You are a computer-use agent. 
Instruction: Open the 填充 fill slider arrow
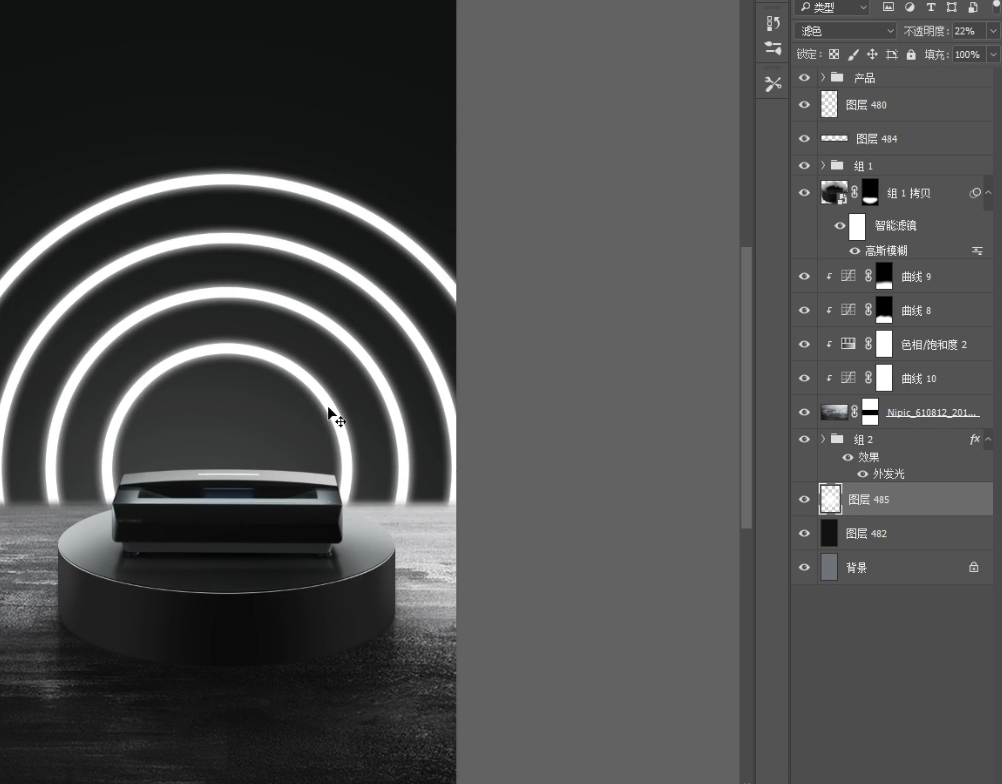[993, 54]
